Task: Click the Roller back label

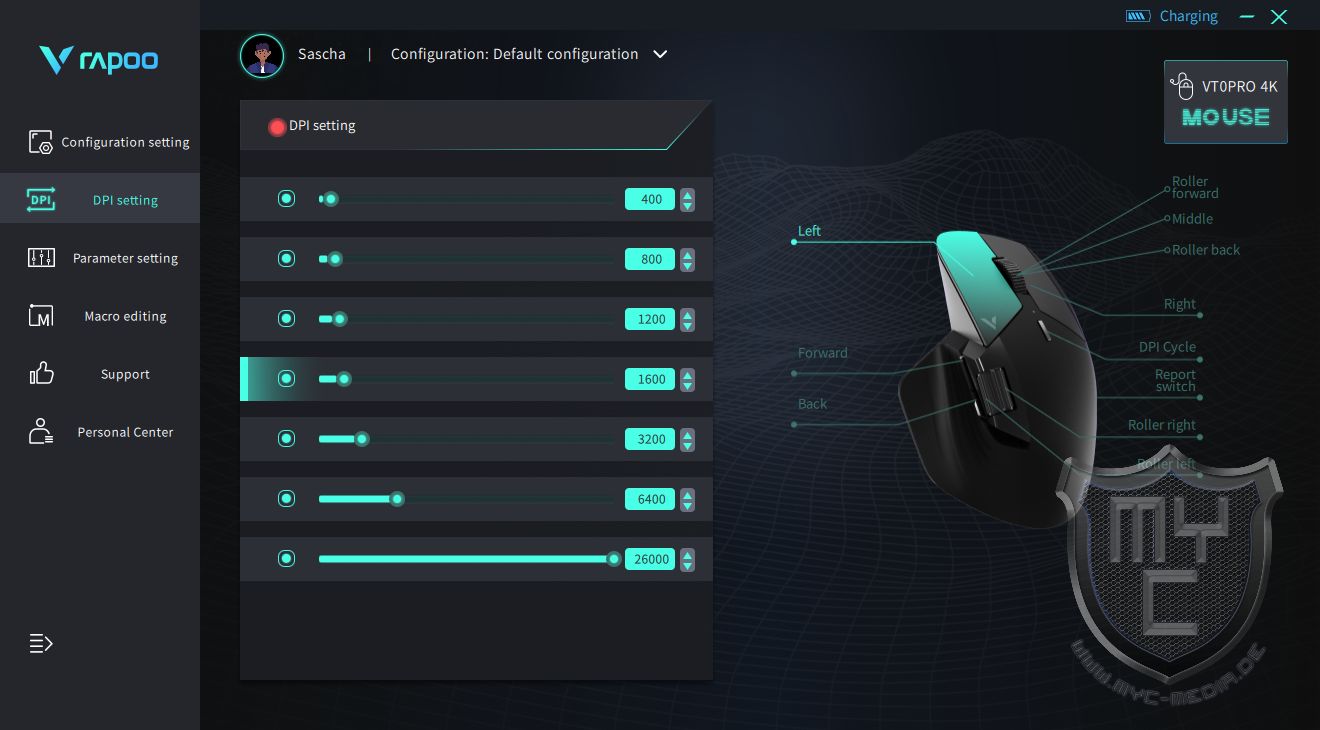Action: click(1206, 250)
